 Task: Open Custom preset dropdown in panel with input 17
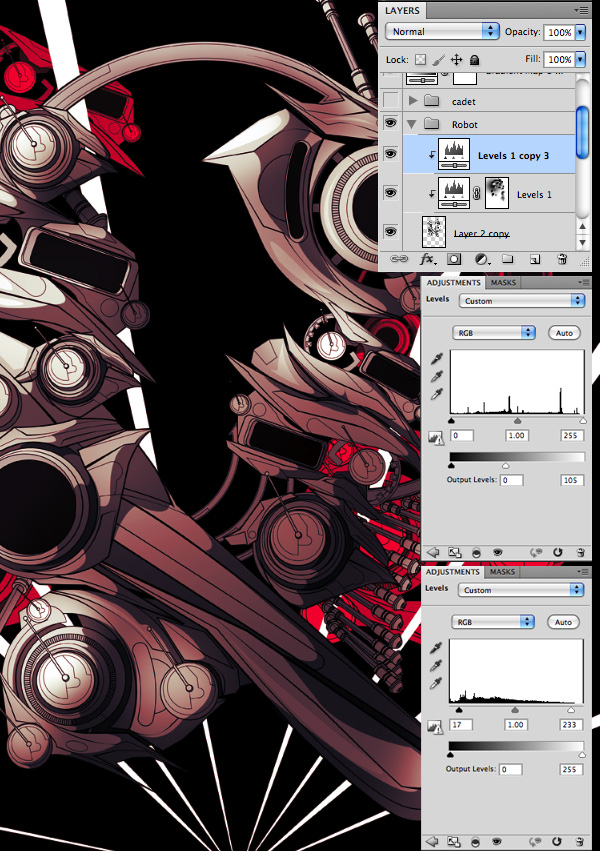click(x=520, y=590)
